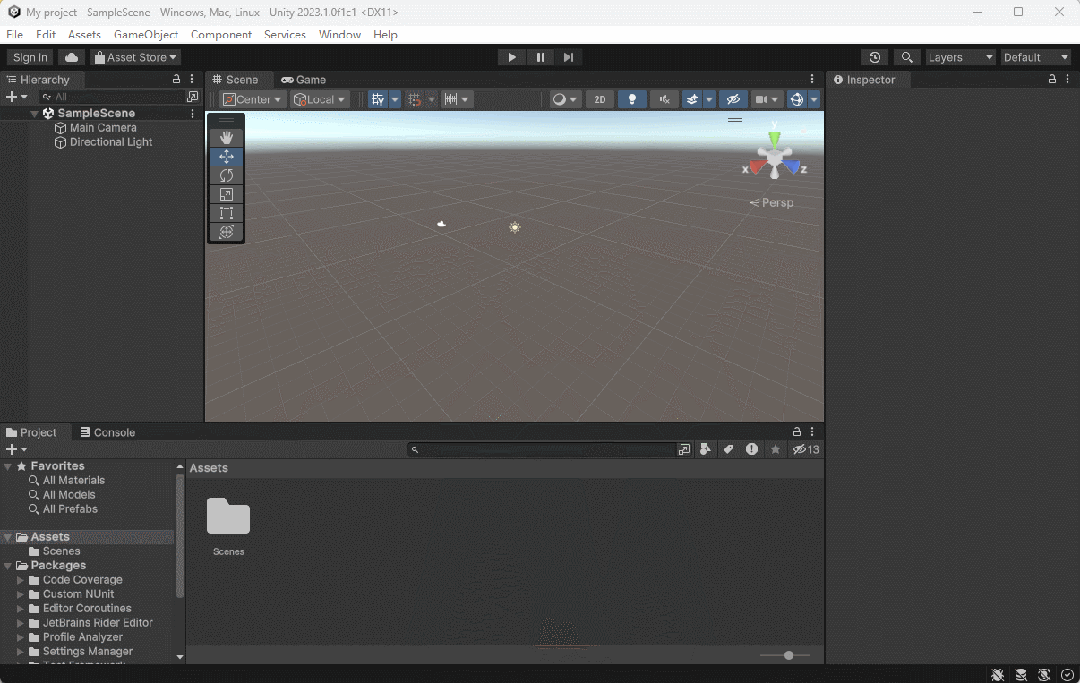Viewport: 1080px width, 683px height.
Task: Click the Persp projection label
Action: pos(771,203)
